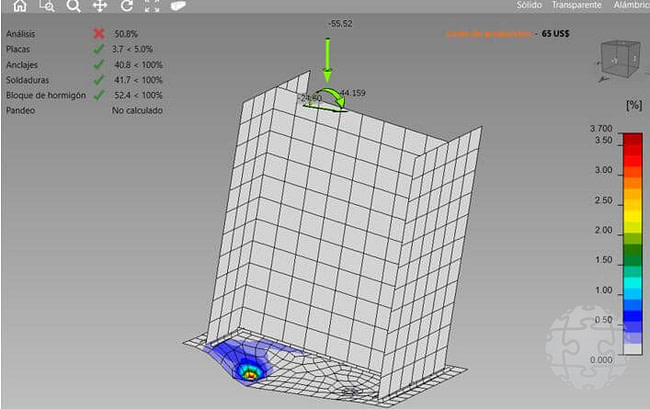This screenshot has height=409, width=650.
Task: Switch to Alámbrico wireframe mode
Action: pos(630,5)
